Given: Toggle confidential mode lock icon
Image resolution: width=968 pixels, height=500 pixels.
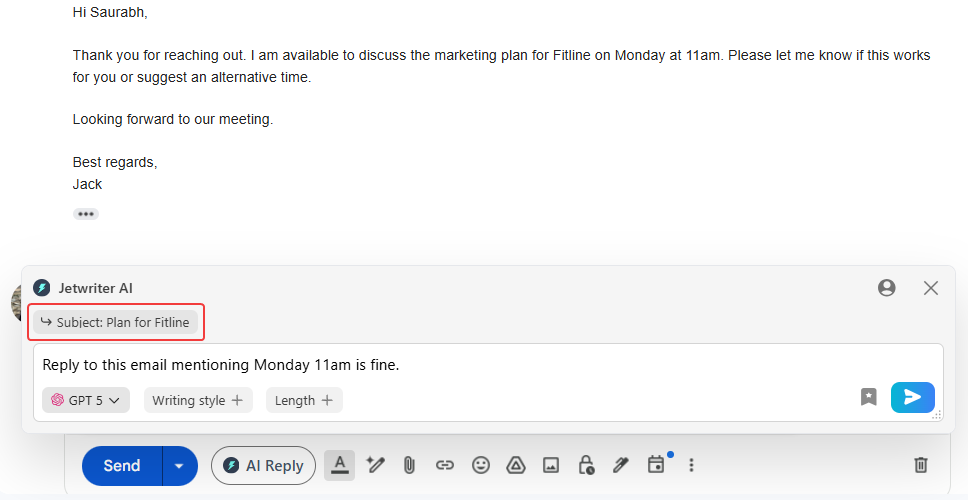Looking at the screenshot, I should click(x=586, y=465).
